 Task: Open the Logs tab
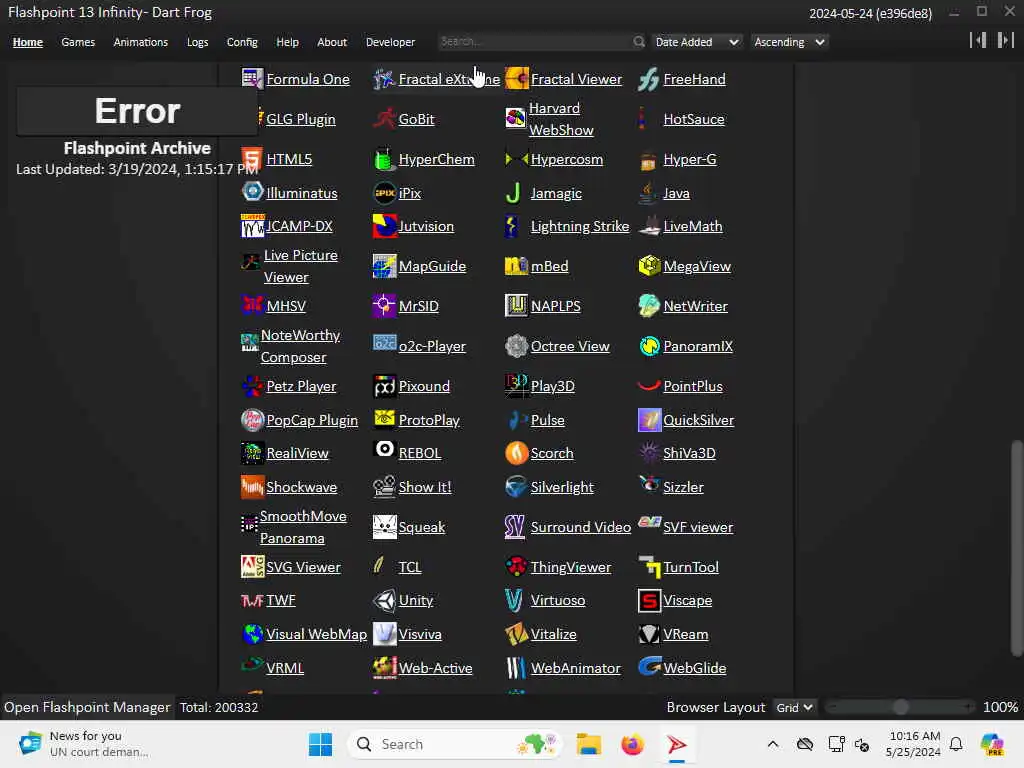(x=197, y=42)
